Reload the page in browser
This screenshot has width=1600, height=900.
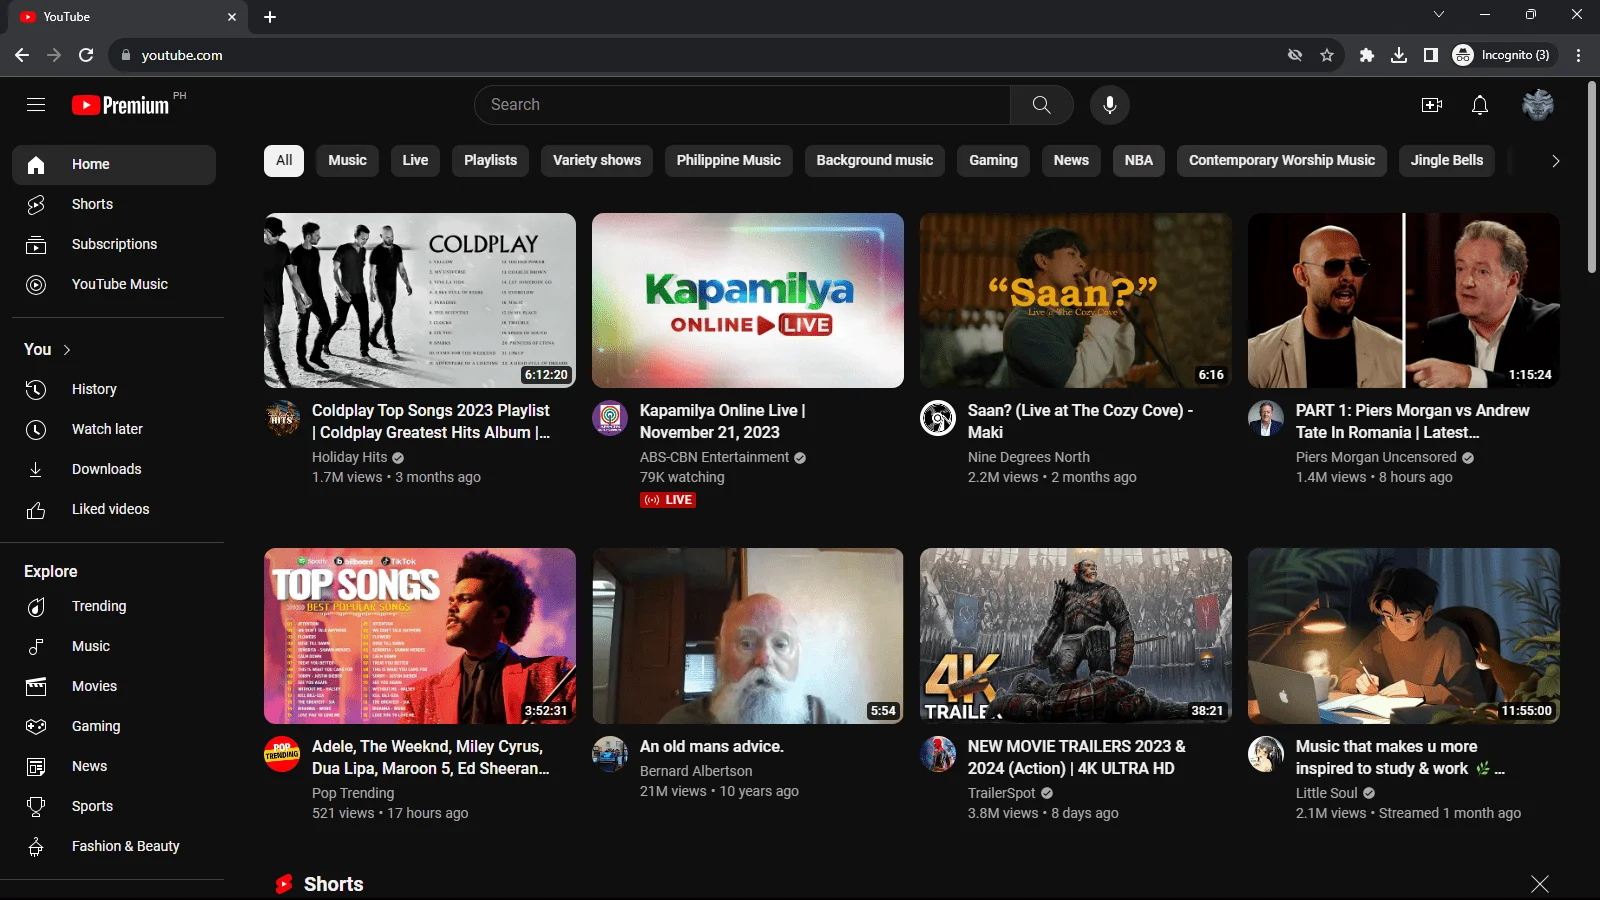click(x=86, y=55)
